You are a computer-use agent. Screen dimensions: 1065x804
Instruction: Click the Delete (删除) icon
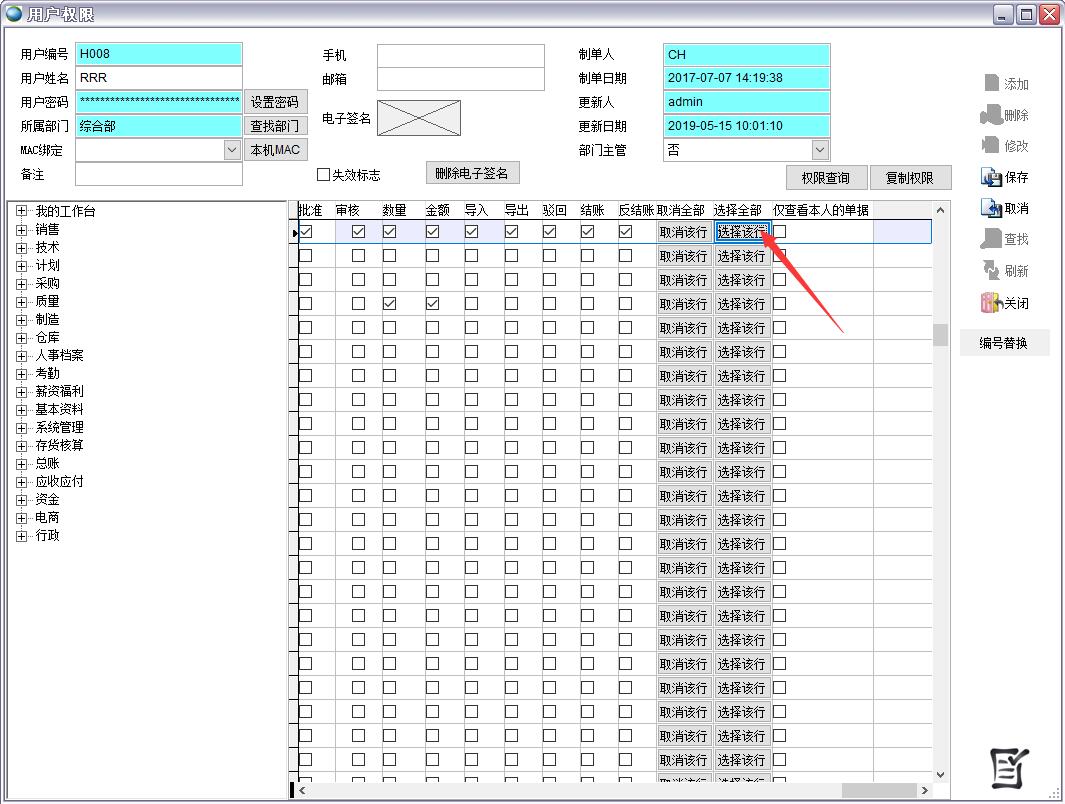(991, 115)
